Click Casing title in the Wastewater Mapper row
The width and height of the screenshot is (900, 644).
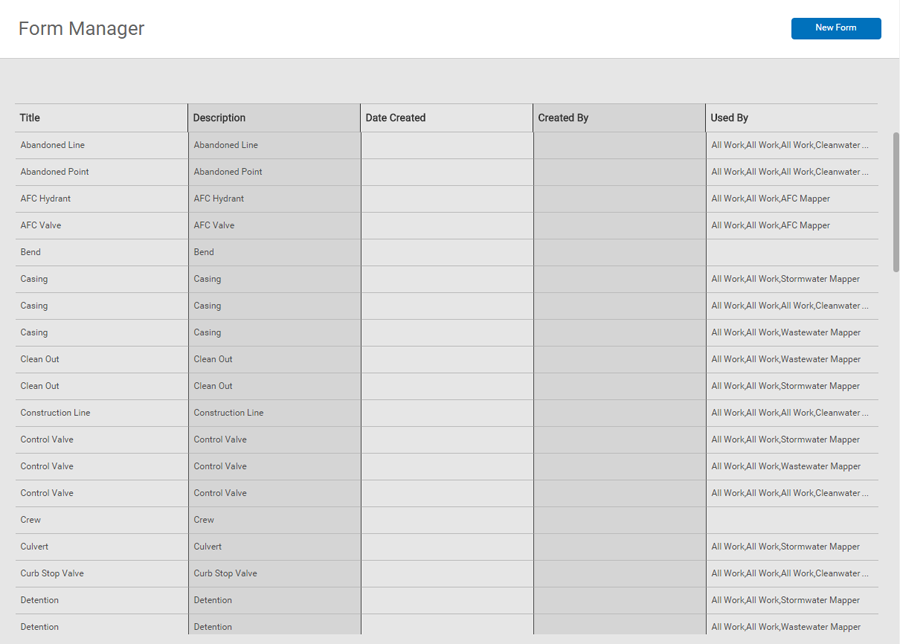coord(34,332)
